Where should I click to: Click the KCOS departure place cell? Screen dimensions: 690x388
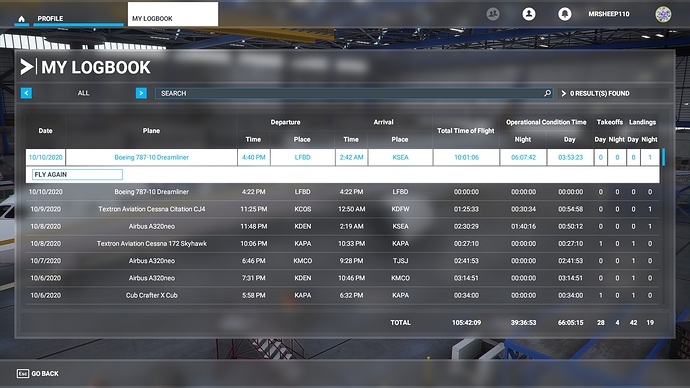(x=303, y=209)
